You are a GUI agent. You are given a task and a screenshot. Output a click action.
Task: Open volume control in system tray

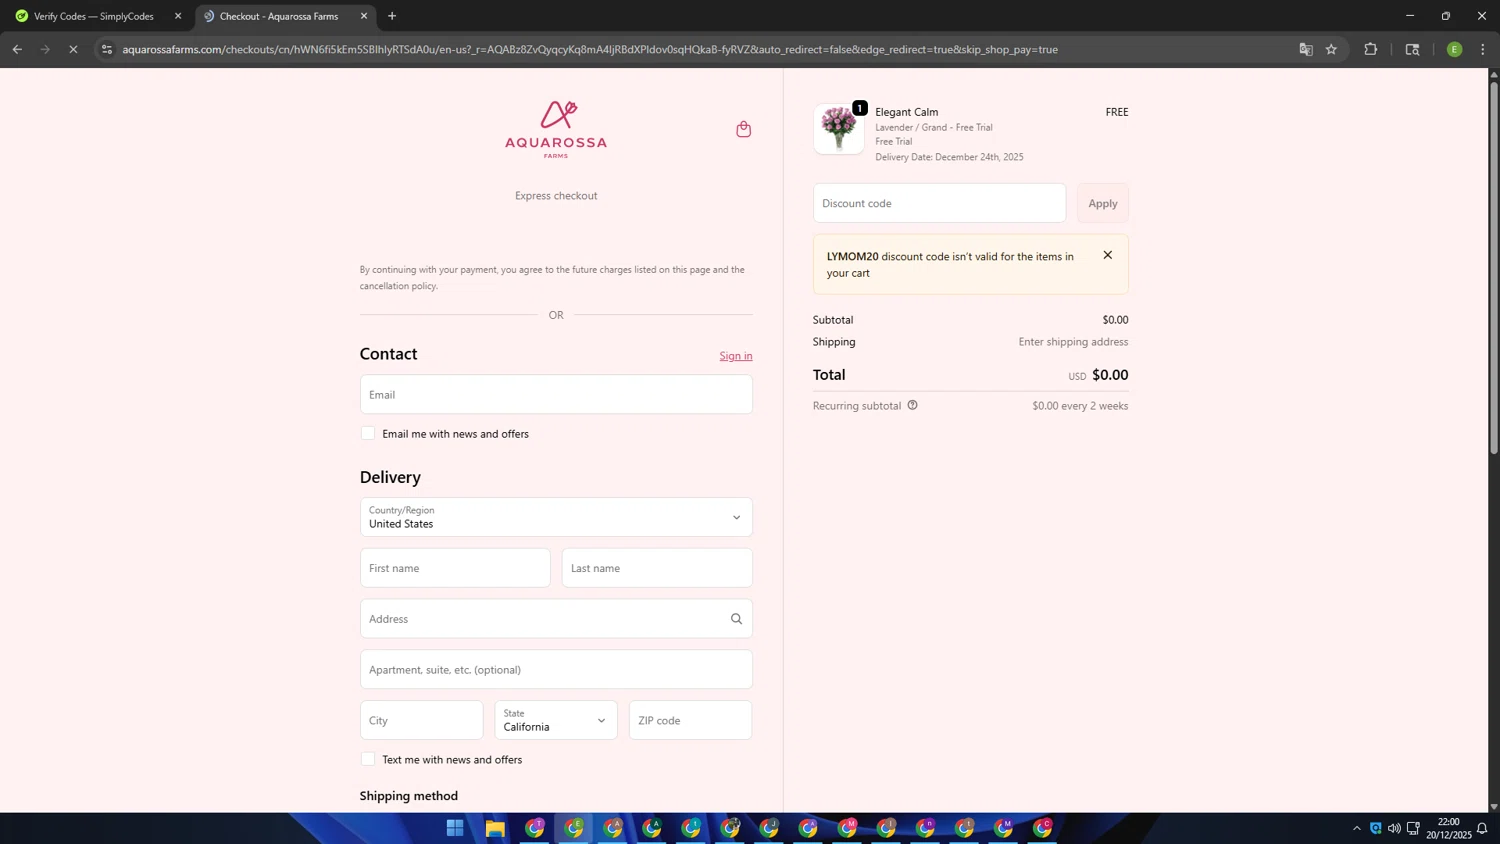click(1394, 828)
